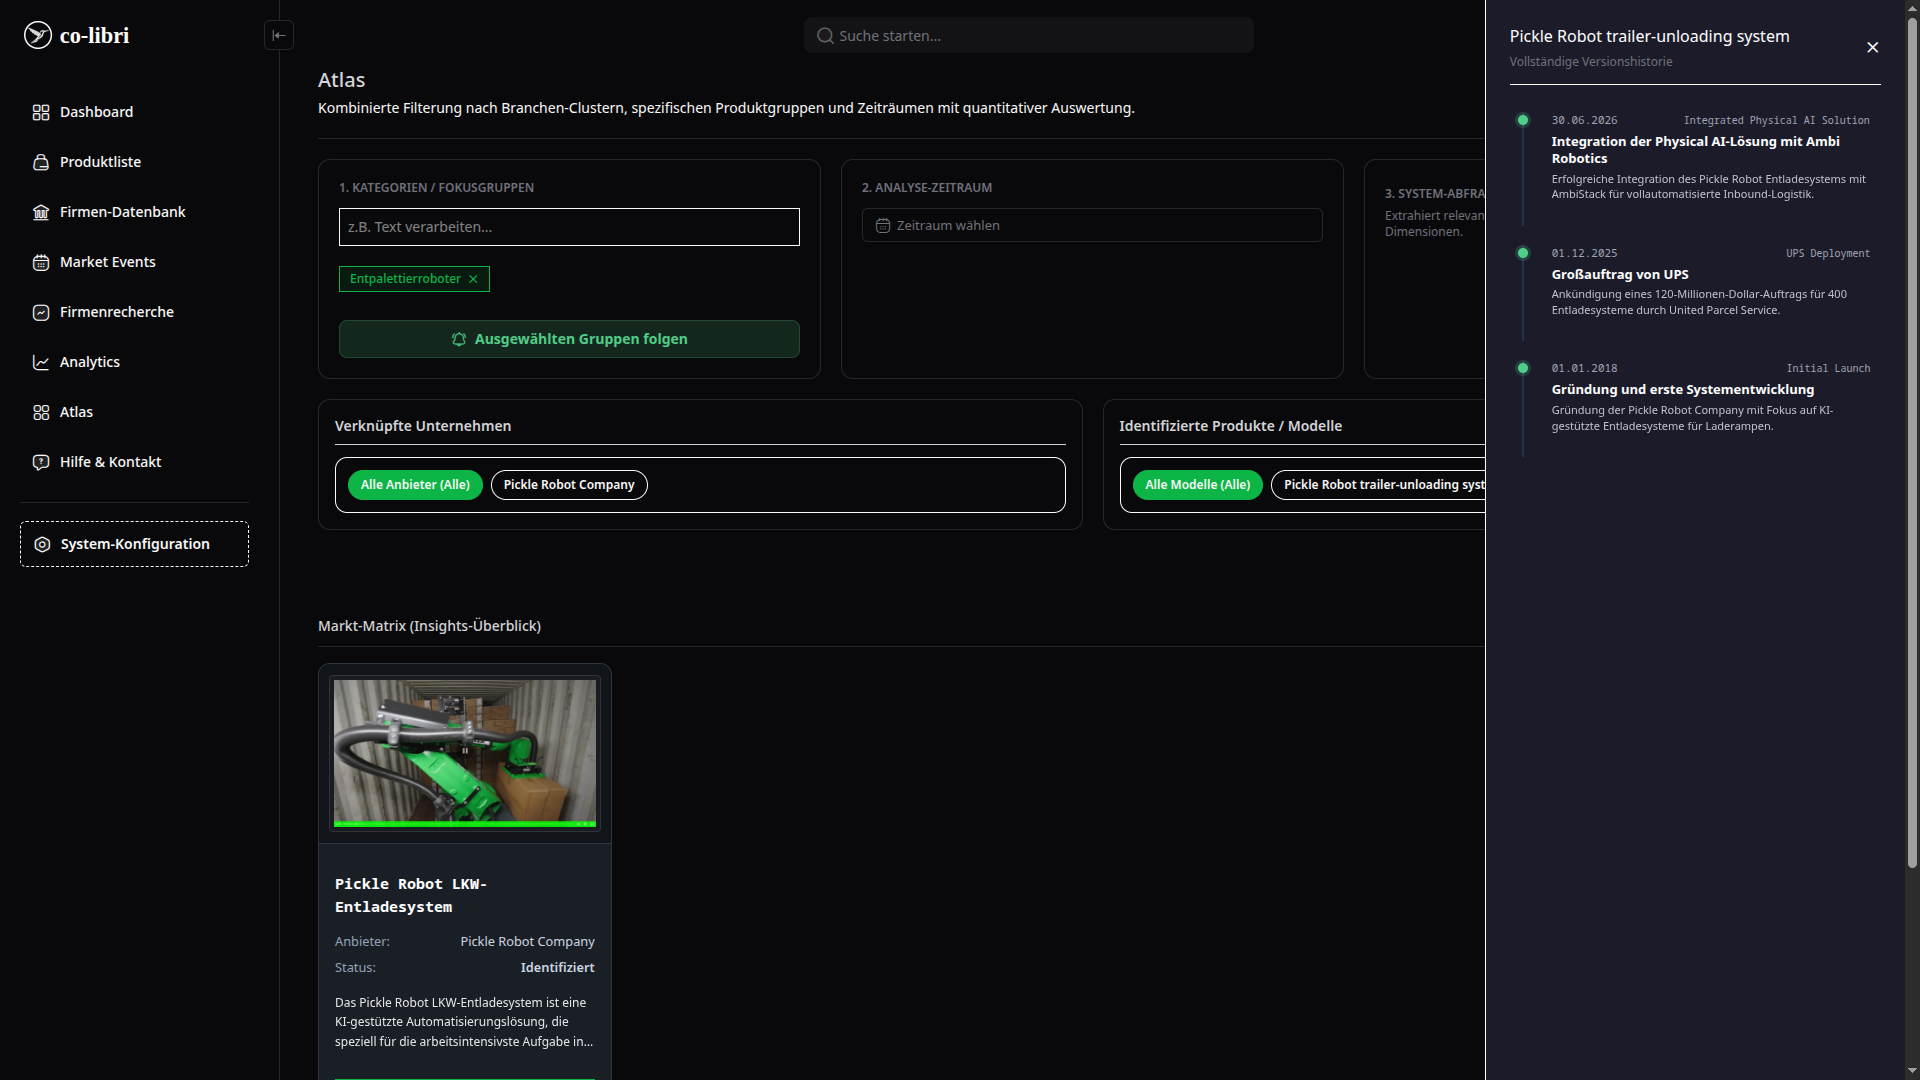Click the System-Konfiguration gear icon
Screen dimensions: 1920x1080
tap(42, 544)
